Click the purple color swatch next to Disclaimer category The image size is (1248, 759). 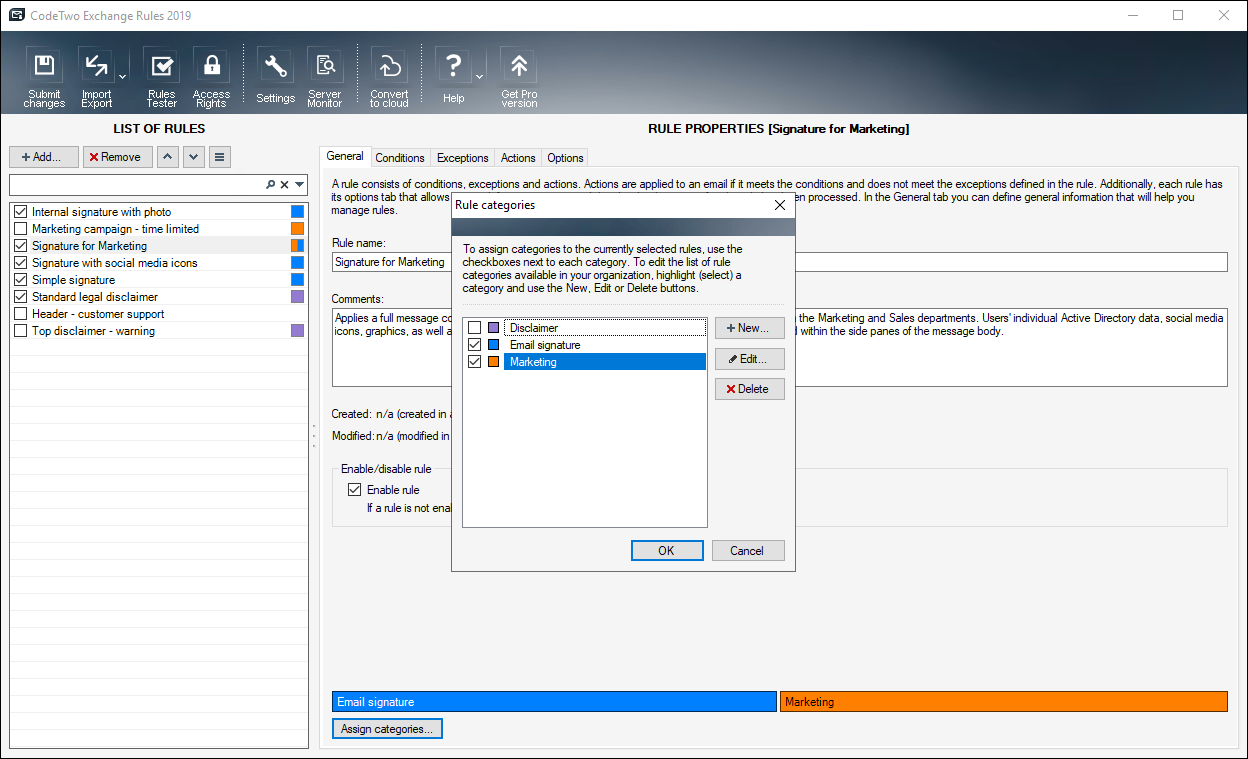pyautogui.click(x=493, y=328)
